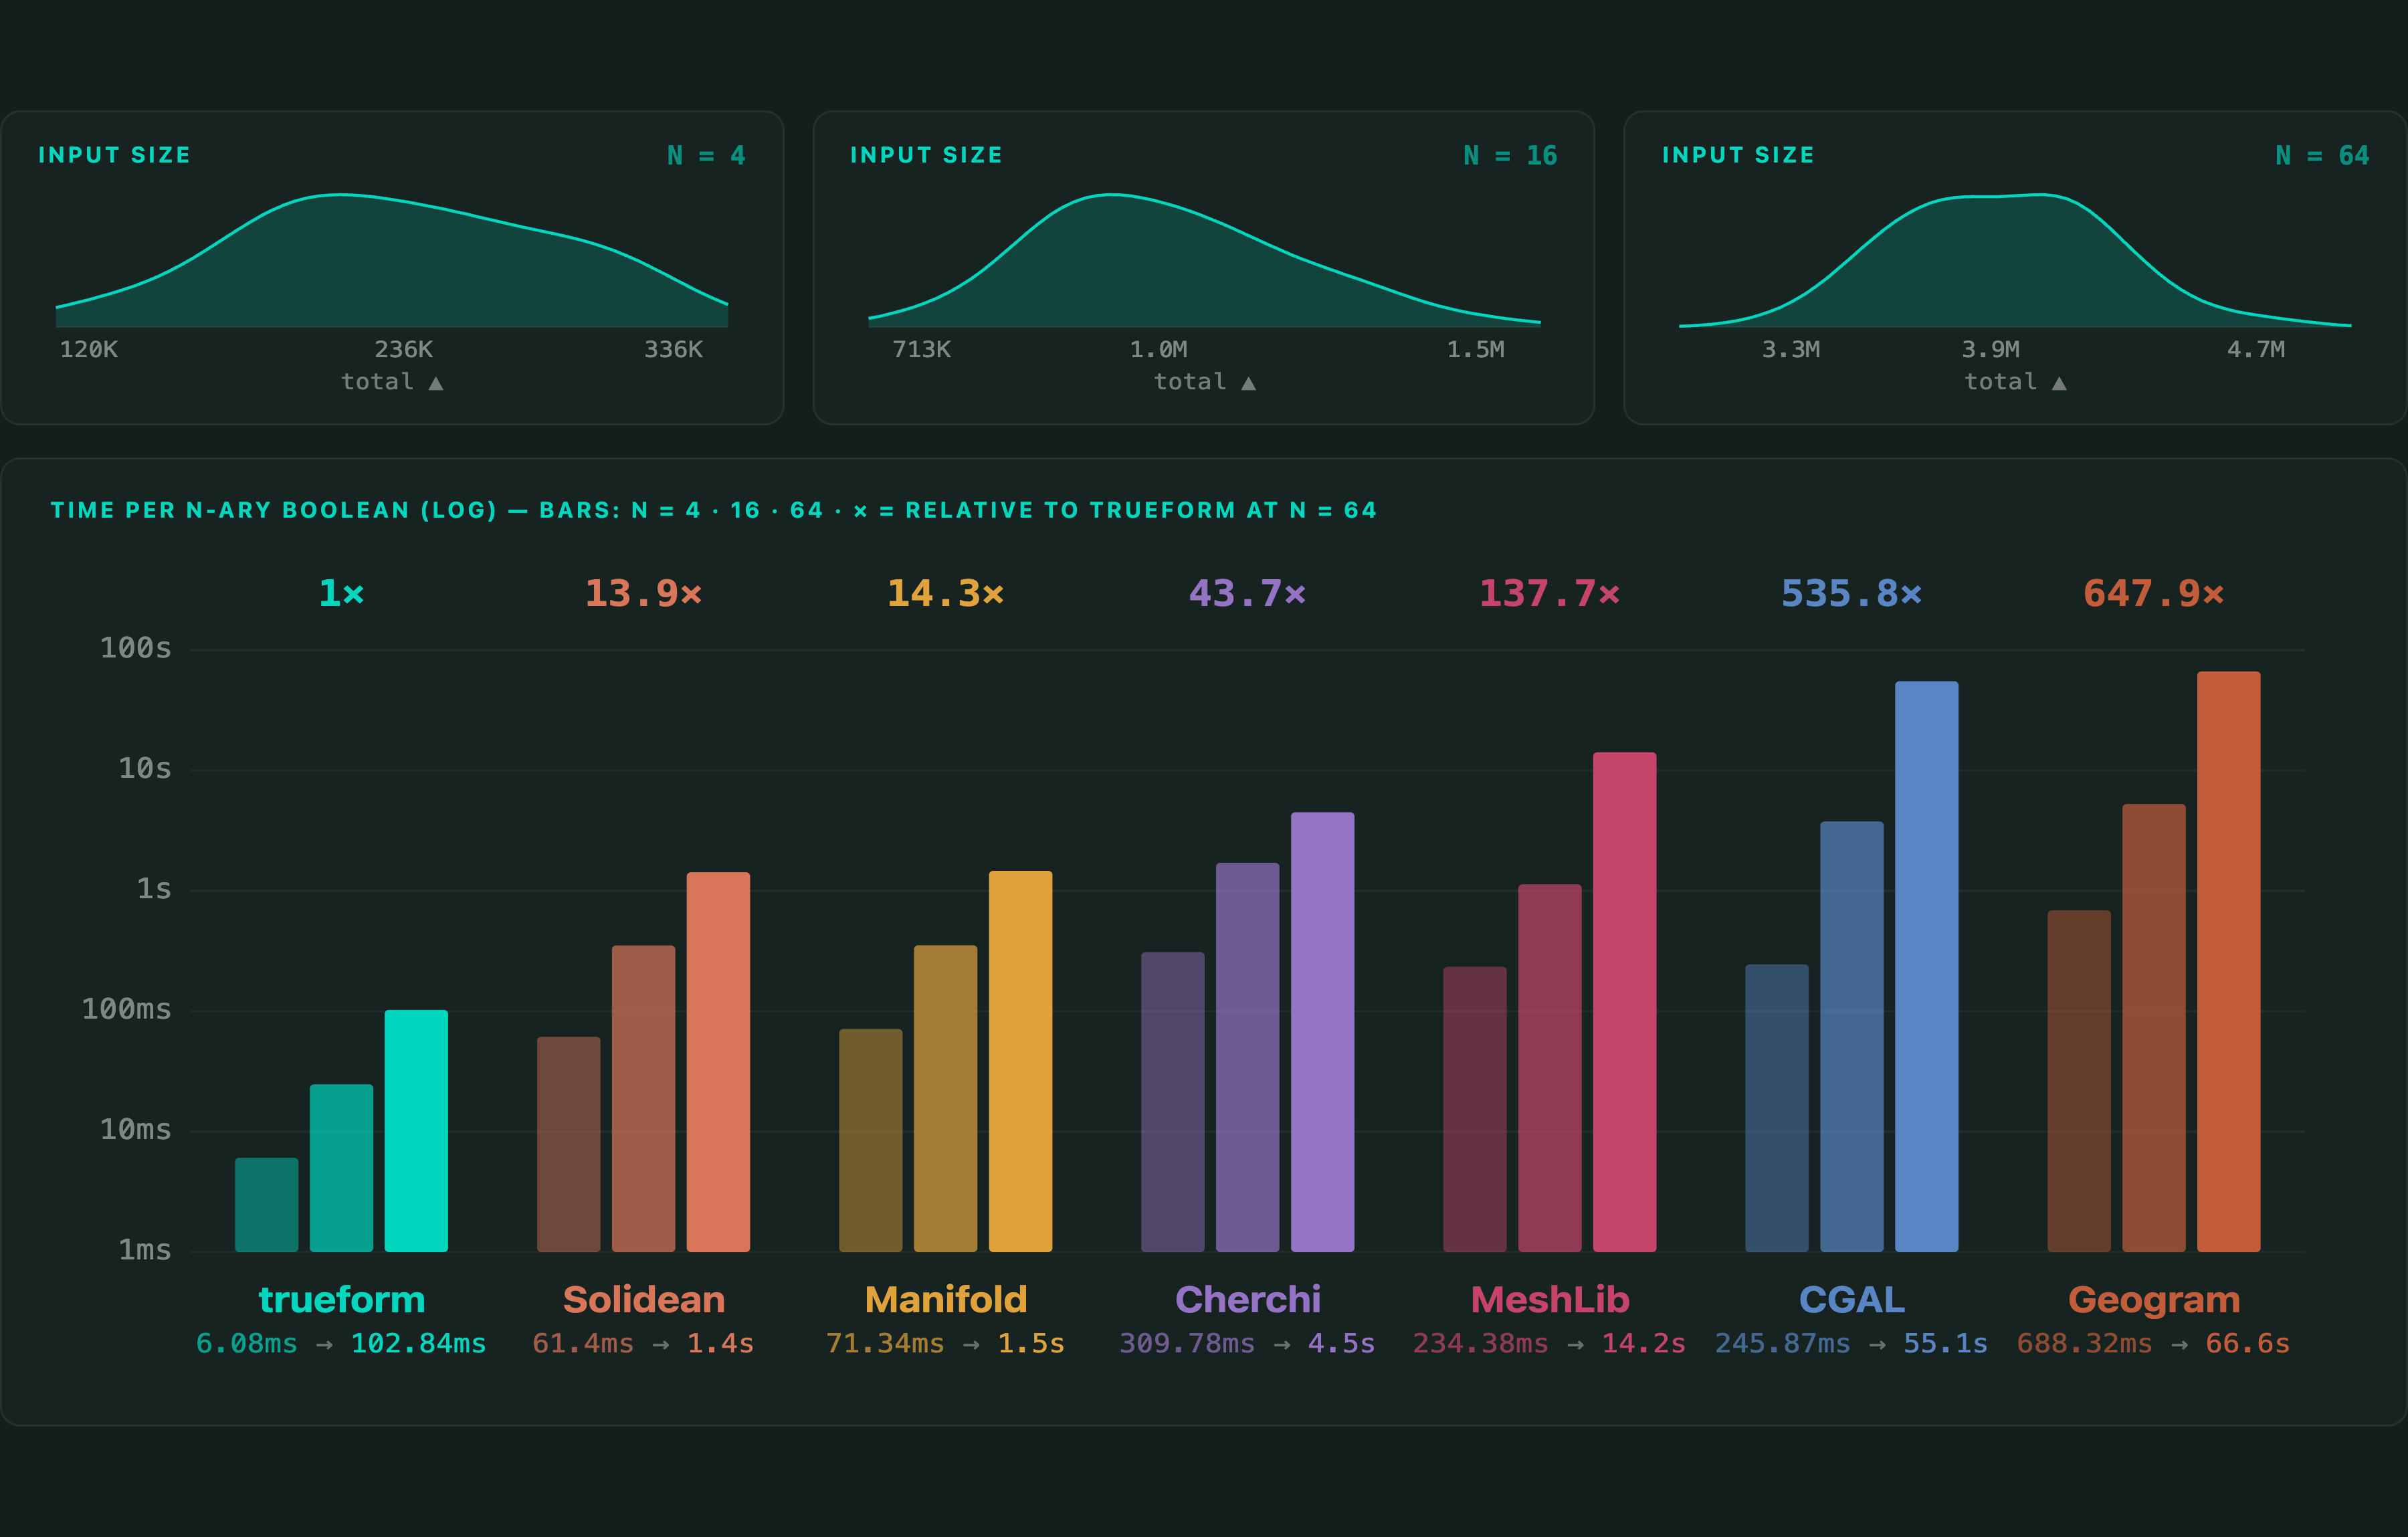Click the MeshLib library name
The height and width of the screenshot is (1537, 2408).
[x=1550, y=1299]
